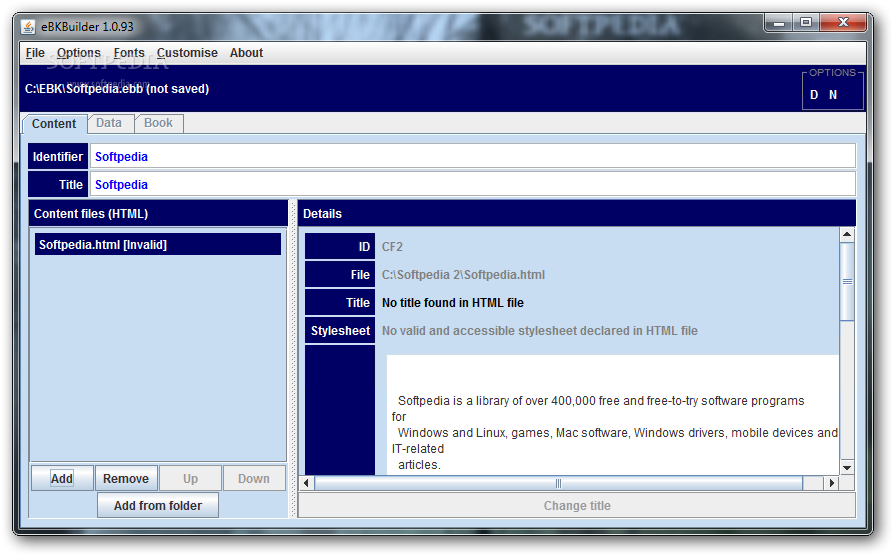Image resolution: width=894 pixels, height=556 pixels.
Task: Open the Options menu
Action: pos(79,53)
